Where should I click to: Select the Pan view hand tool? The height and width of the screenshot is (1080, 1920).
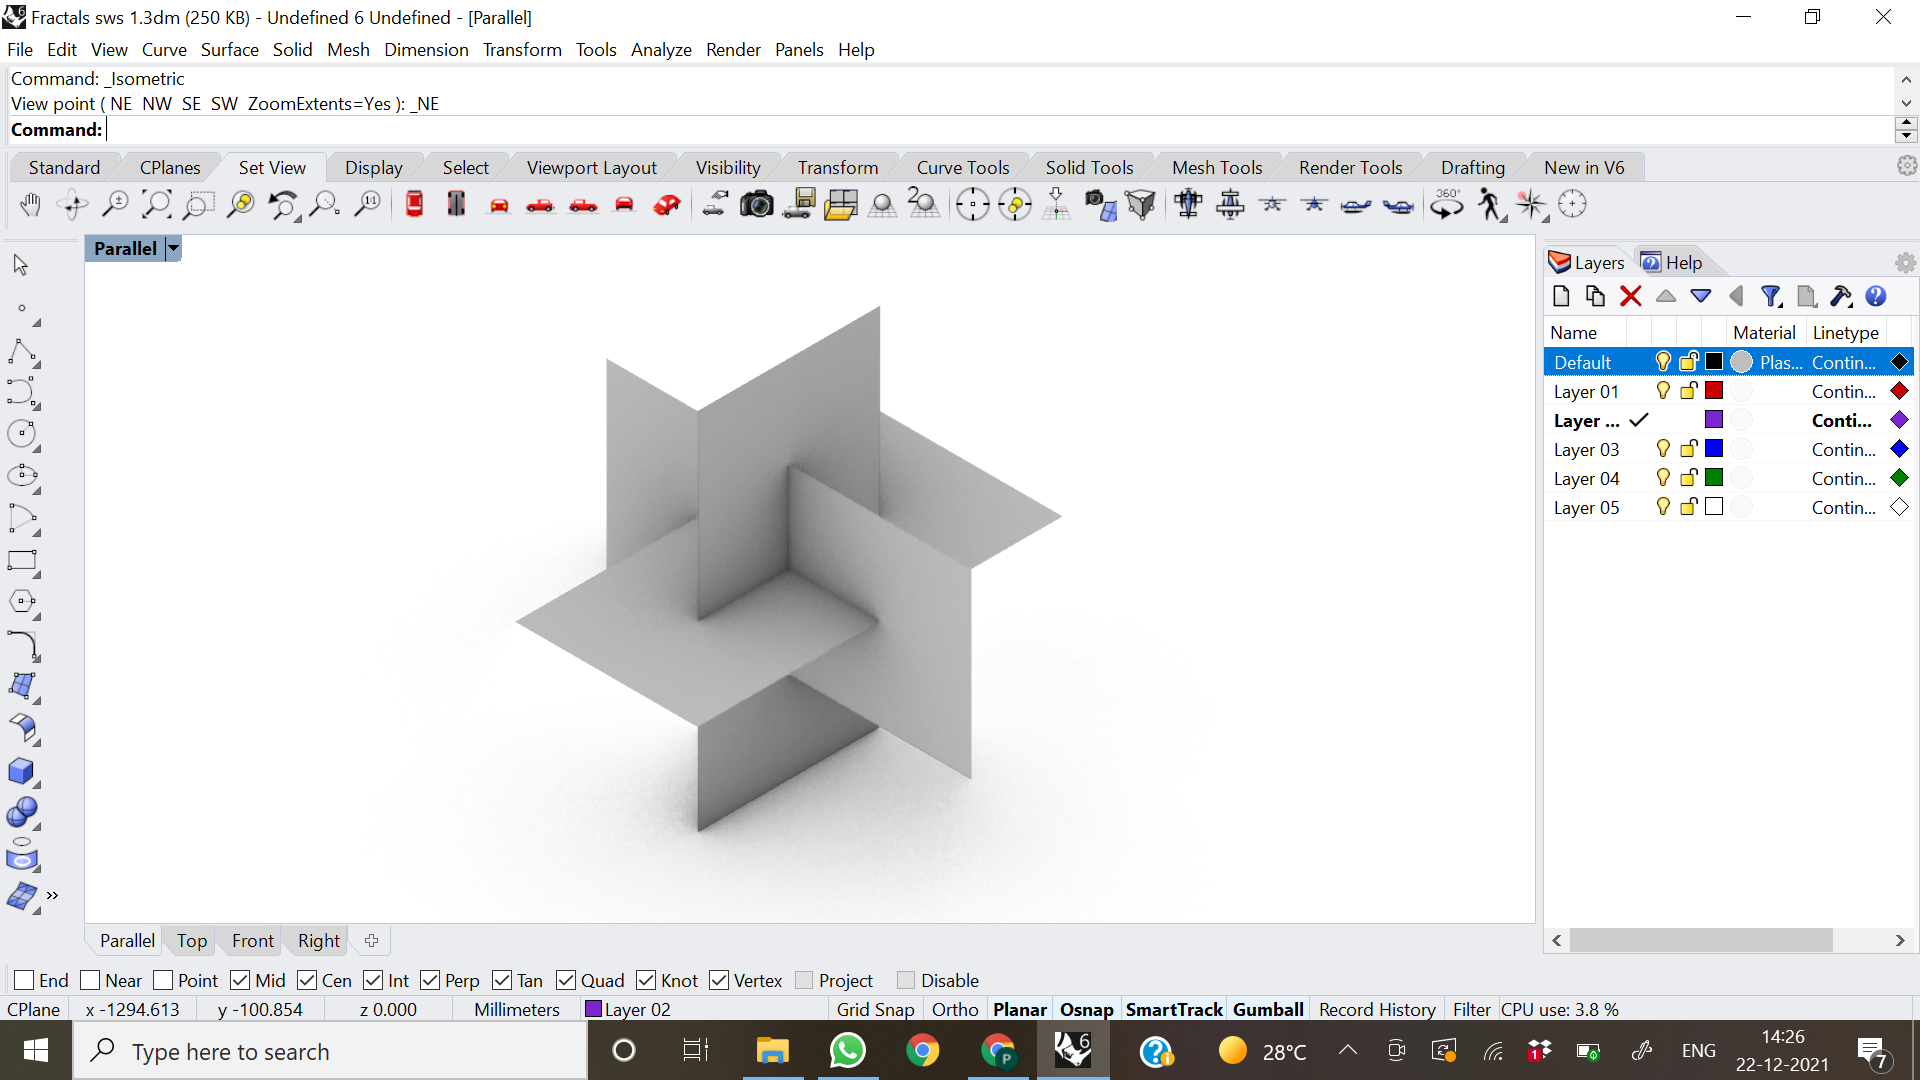pos(30,205)
